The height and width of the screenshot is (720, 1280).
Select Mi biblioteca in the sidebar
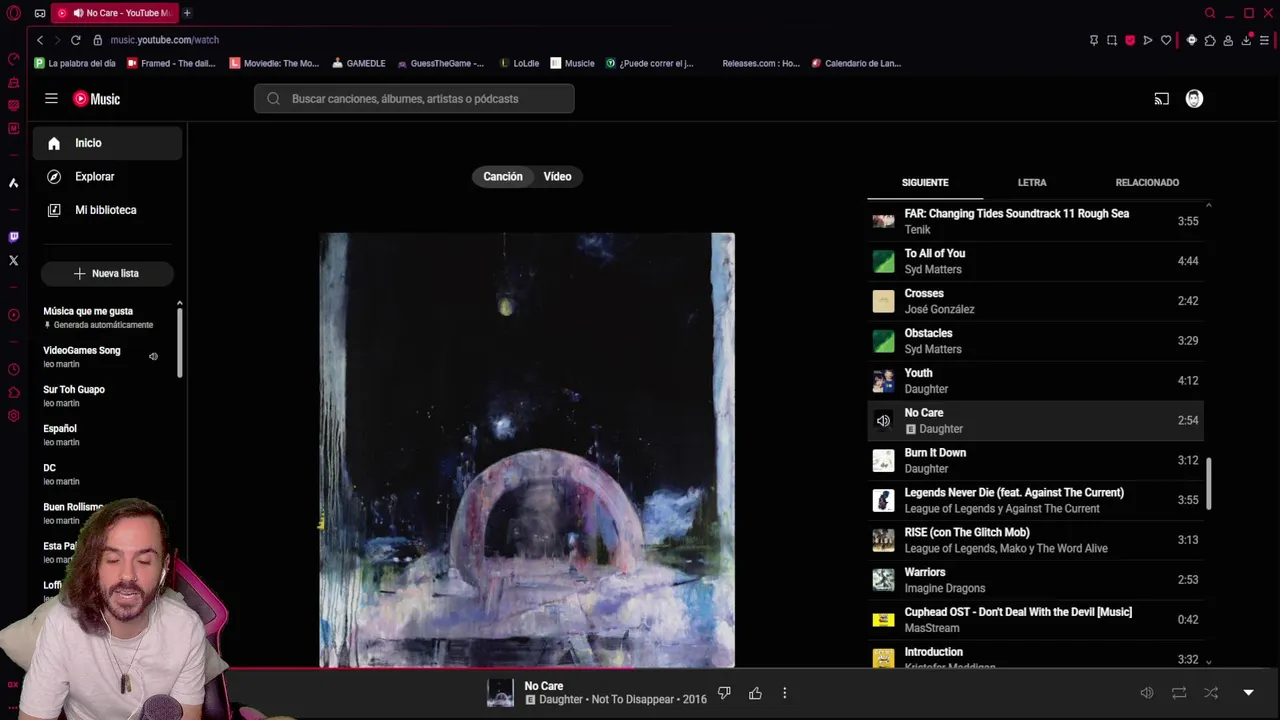click(108, 210)
